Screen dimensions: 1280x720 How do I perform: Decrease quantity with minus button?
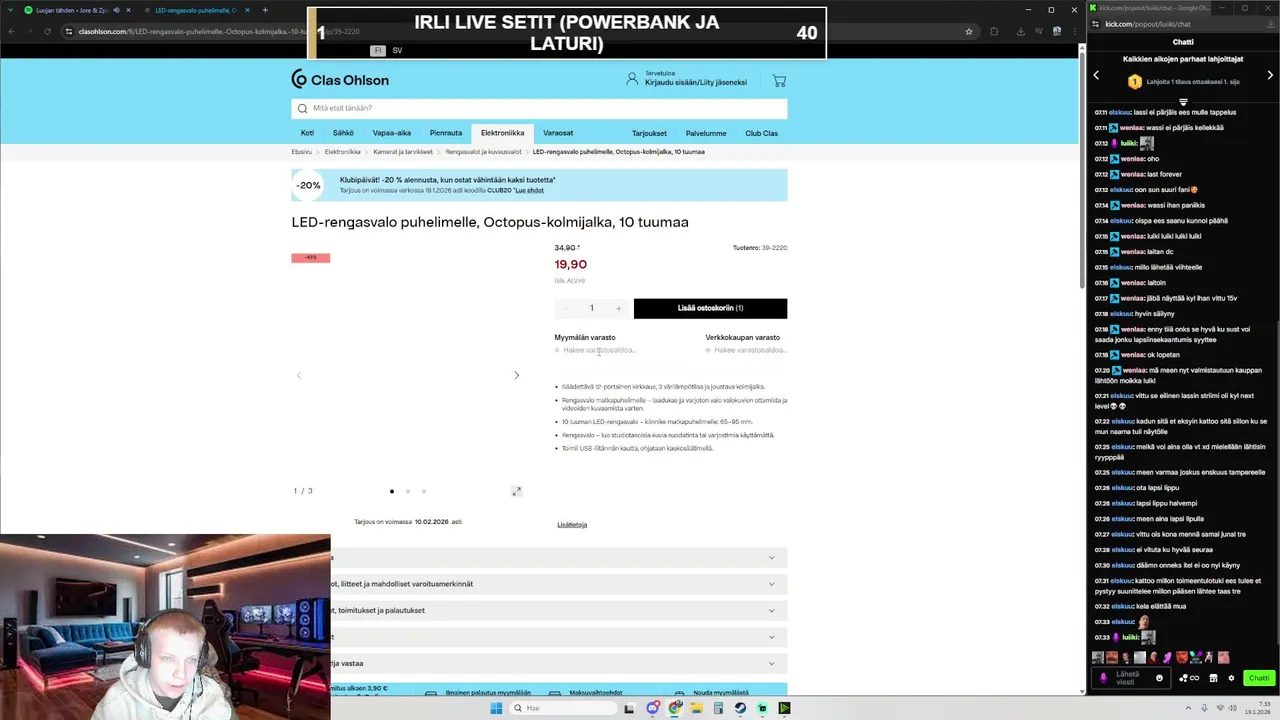pyautogui.click(x=565, y=308)
